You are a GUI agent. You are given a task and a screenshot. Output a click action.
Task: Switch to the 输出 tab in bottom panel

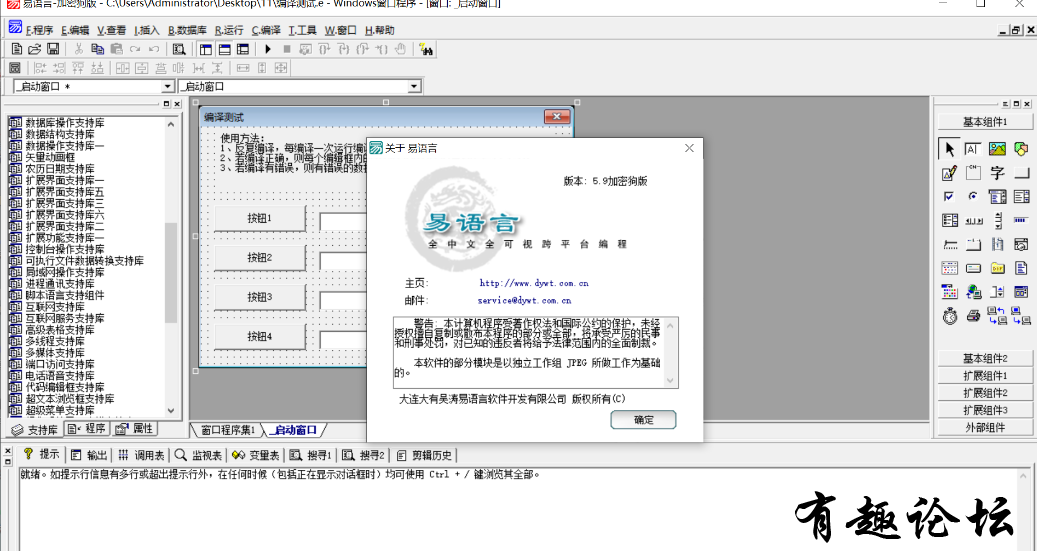coord(89,455)
